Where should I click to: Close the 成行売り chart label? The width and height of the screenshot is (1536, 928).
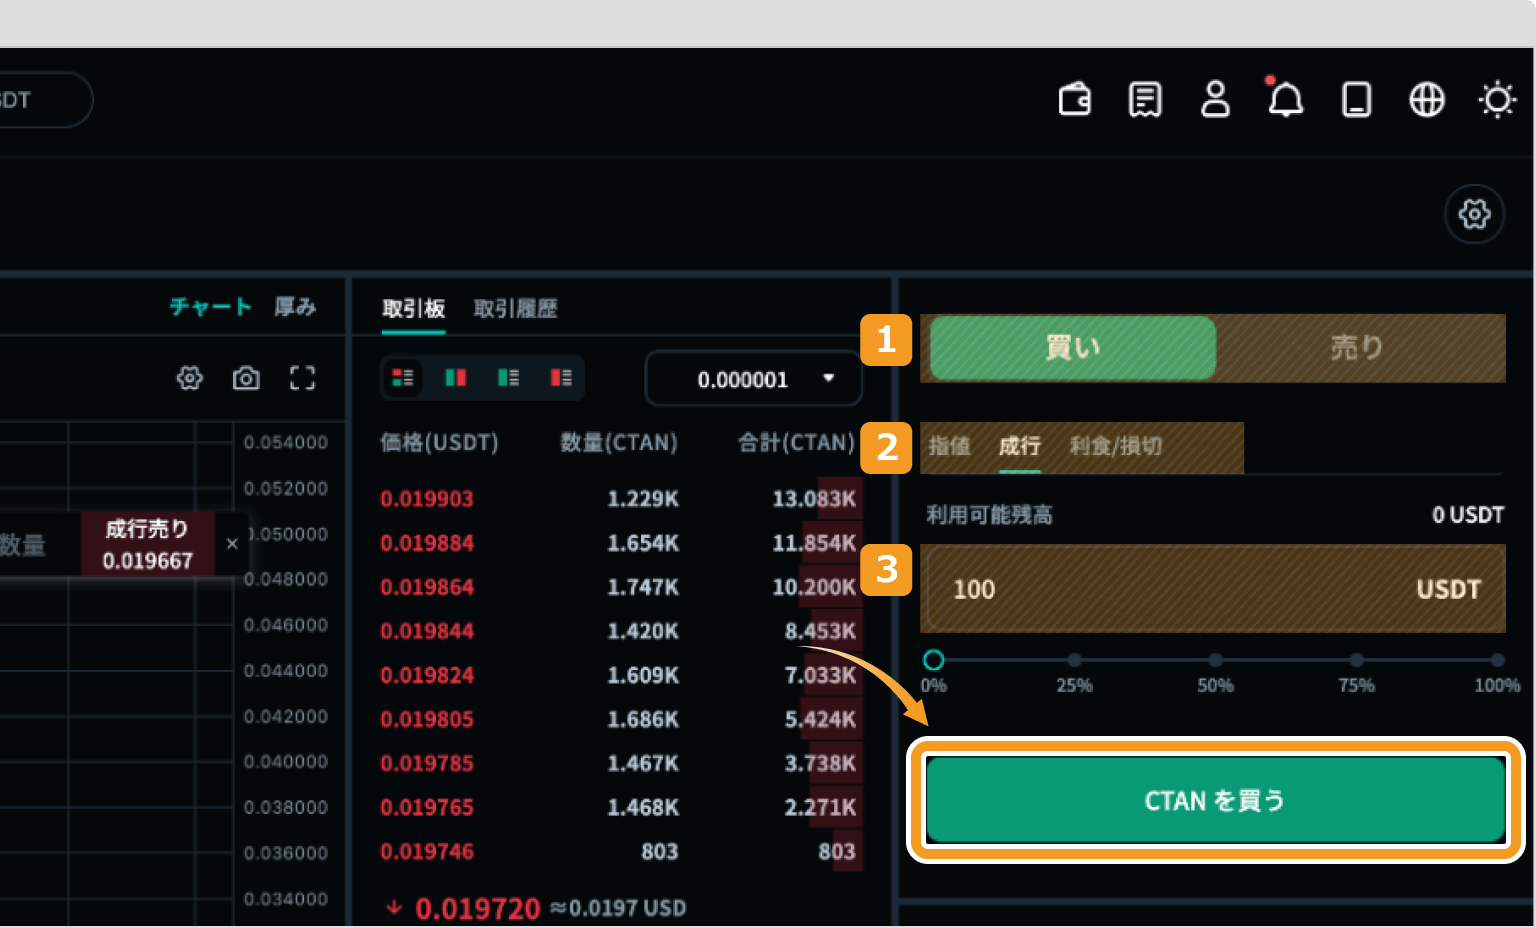tap(232, 544)
